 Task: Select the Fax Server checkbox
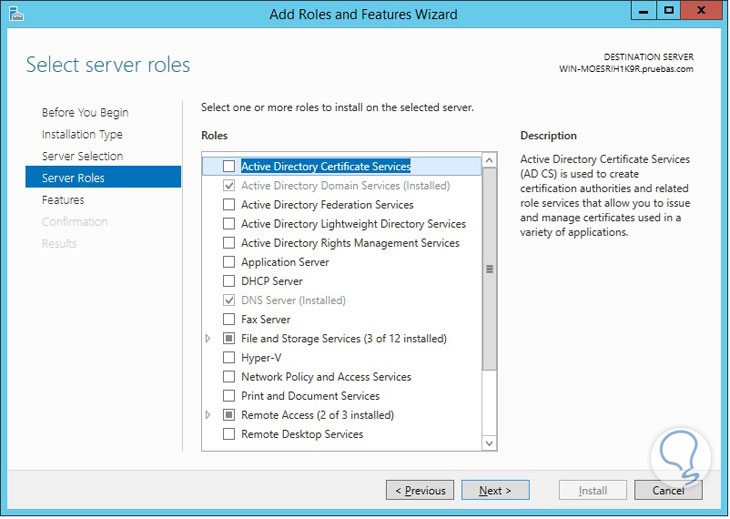tap(229, 320)
